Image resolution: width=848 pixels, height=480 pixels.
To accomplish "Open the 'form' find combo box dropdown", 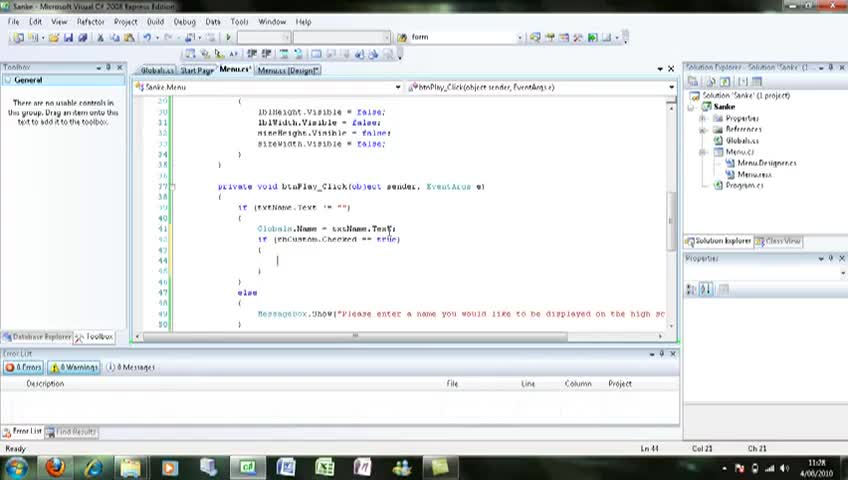I will coord(520,37).
